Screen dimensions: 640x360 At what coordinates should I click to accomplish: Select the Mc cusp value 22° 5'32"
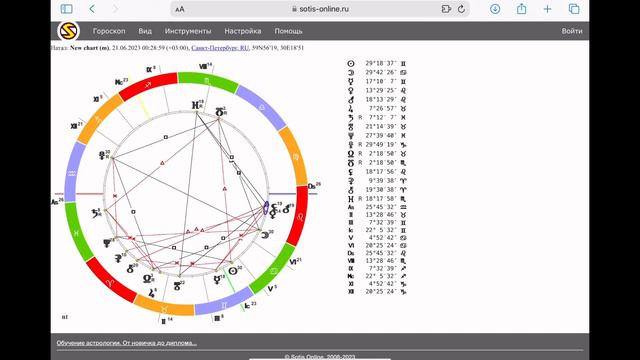[x=381, y=276]
